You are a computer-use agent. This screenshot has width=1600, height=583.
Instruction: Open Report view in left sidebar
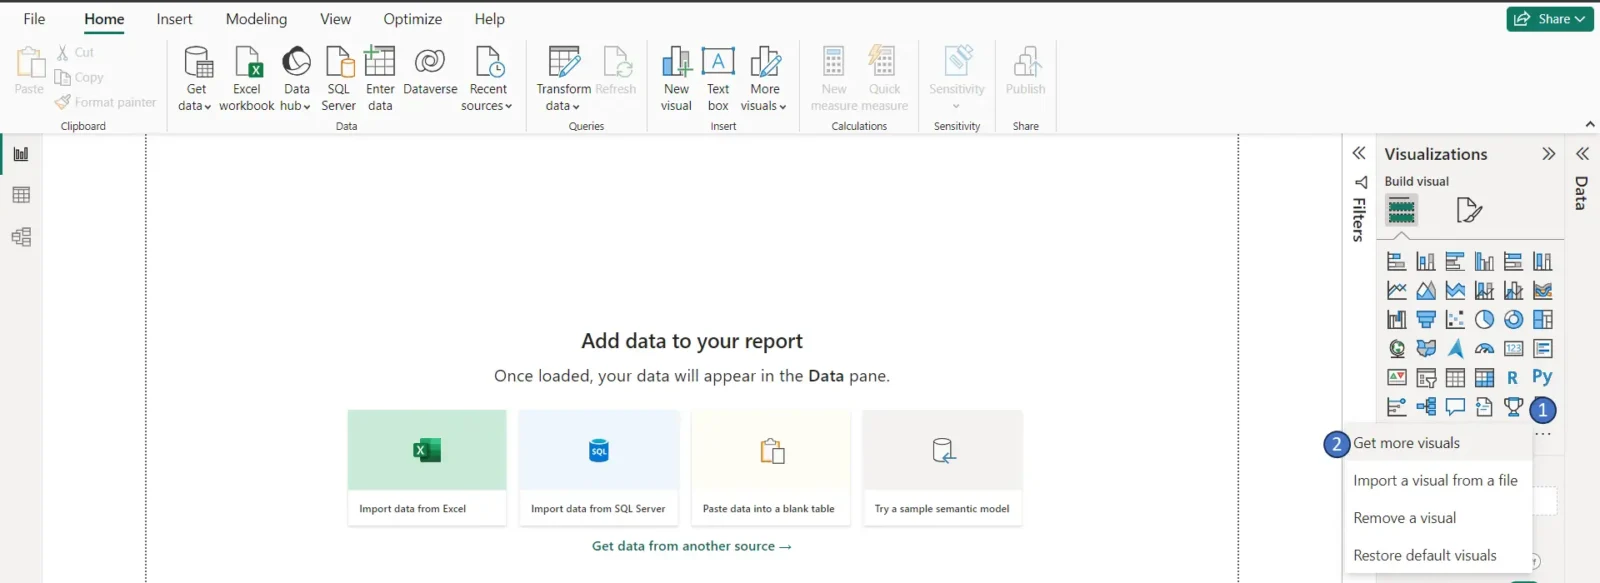click(x=21, y=154)
